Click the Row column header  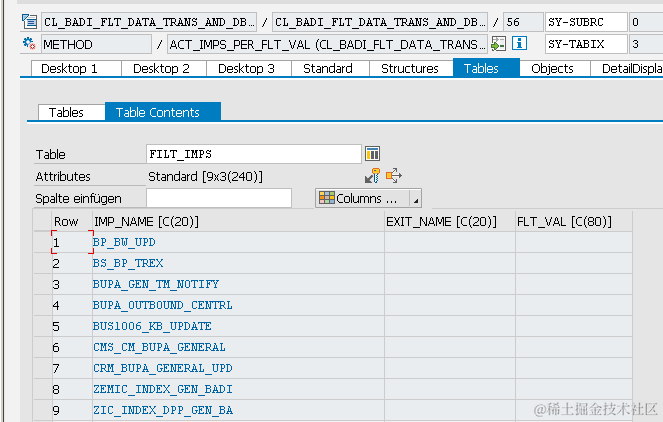[x=72, y=222]
